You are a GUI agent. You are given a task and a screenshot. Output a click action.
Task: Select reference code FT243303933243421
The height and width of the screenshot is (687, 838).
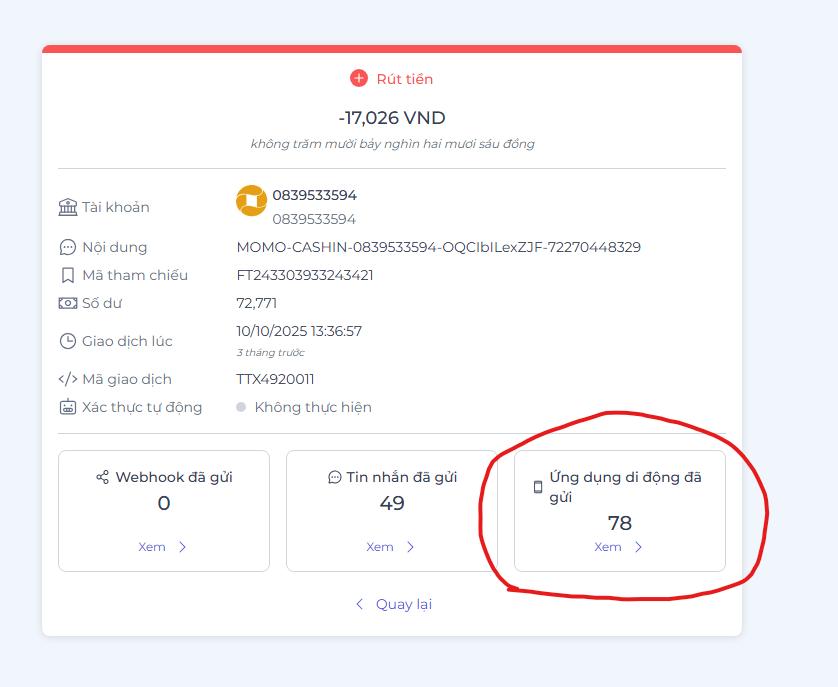point(305,275)
